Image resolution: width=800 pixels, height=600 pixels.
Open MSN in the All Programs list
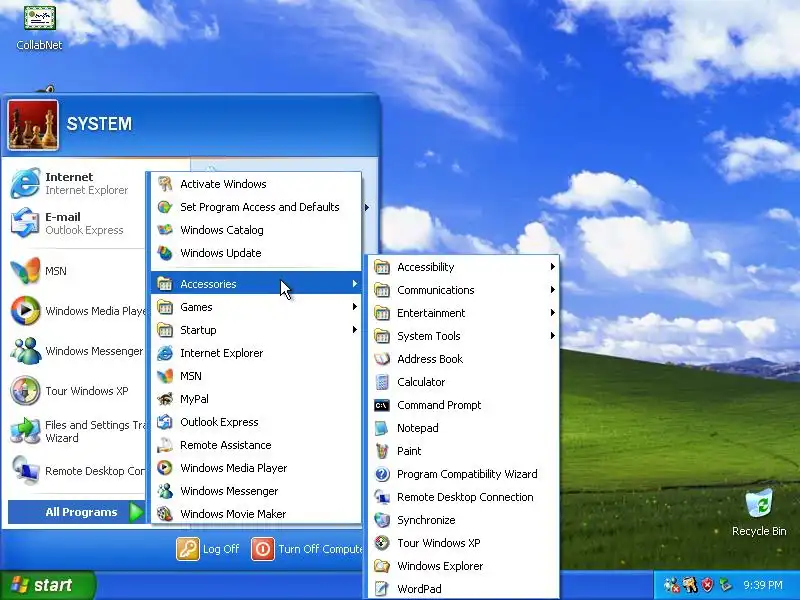(256, 376)
